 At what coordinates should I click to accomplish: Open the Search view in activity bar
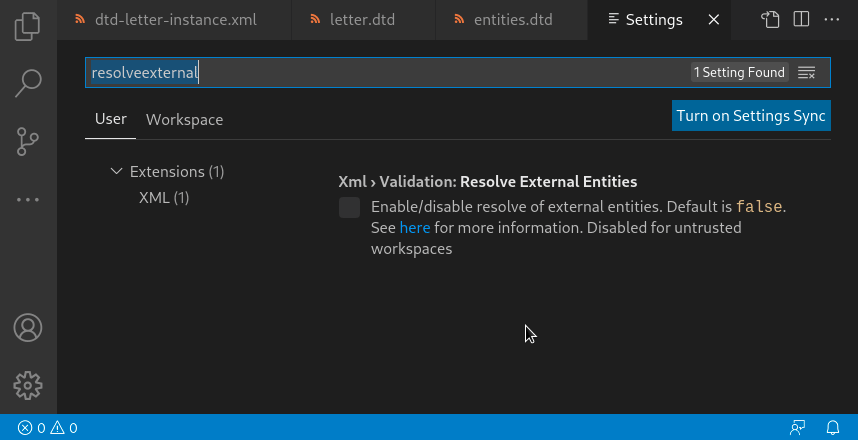point(28,83)
